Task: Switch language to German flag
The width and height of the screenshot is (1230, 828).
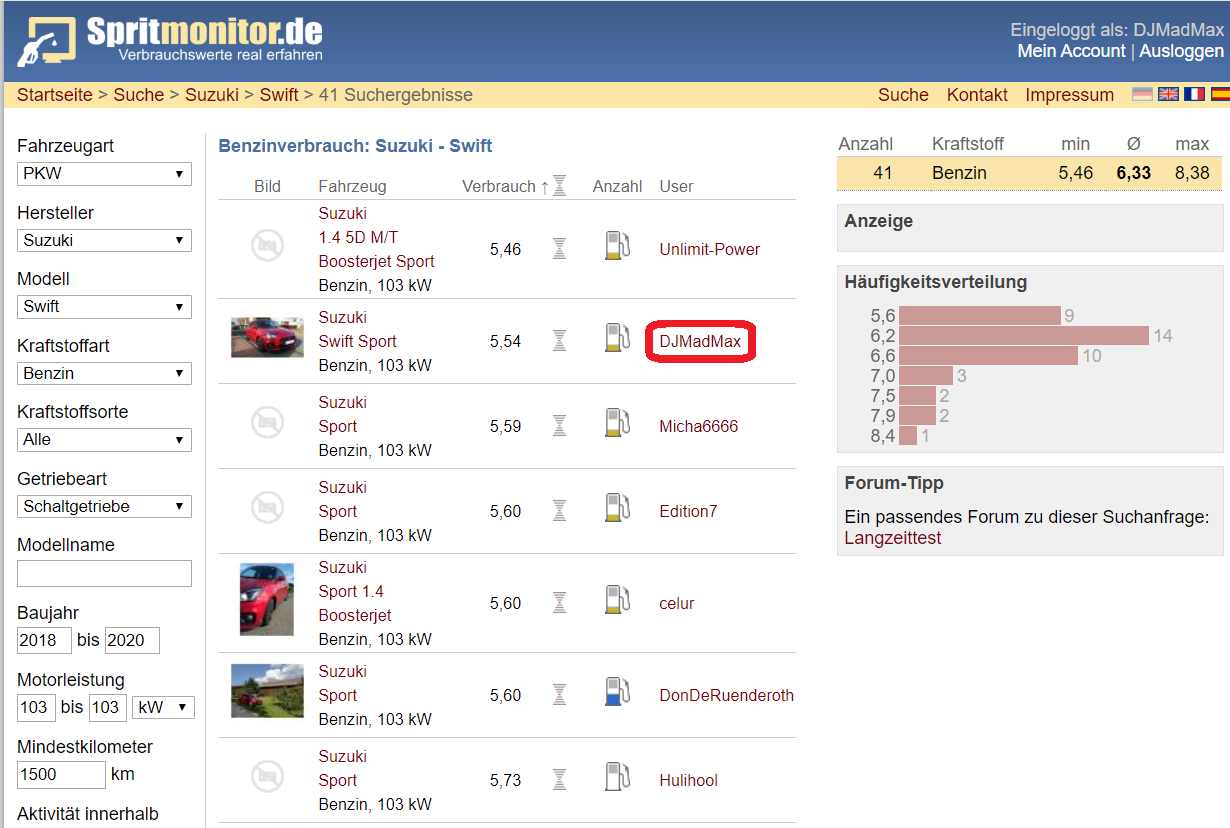Action: 1142,94
